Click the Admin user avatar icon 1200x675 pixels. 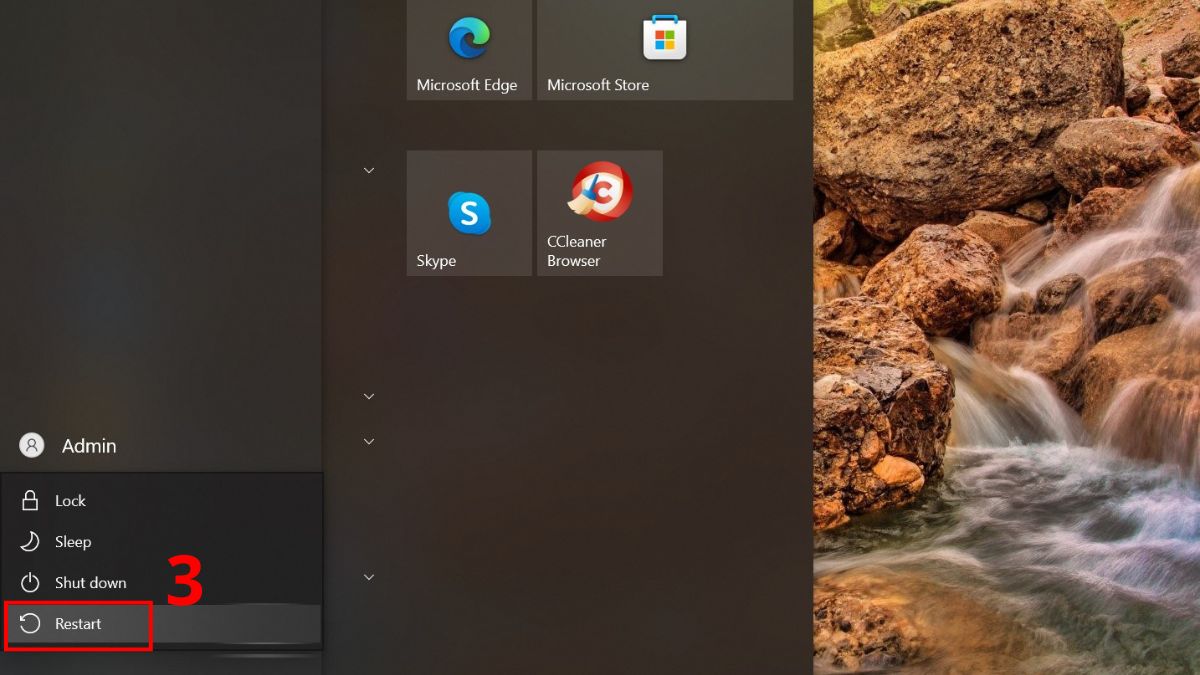pyautogui.click(x=32, y=446)
